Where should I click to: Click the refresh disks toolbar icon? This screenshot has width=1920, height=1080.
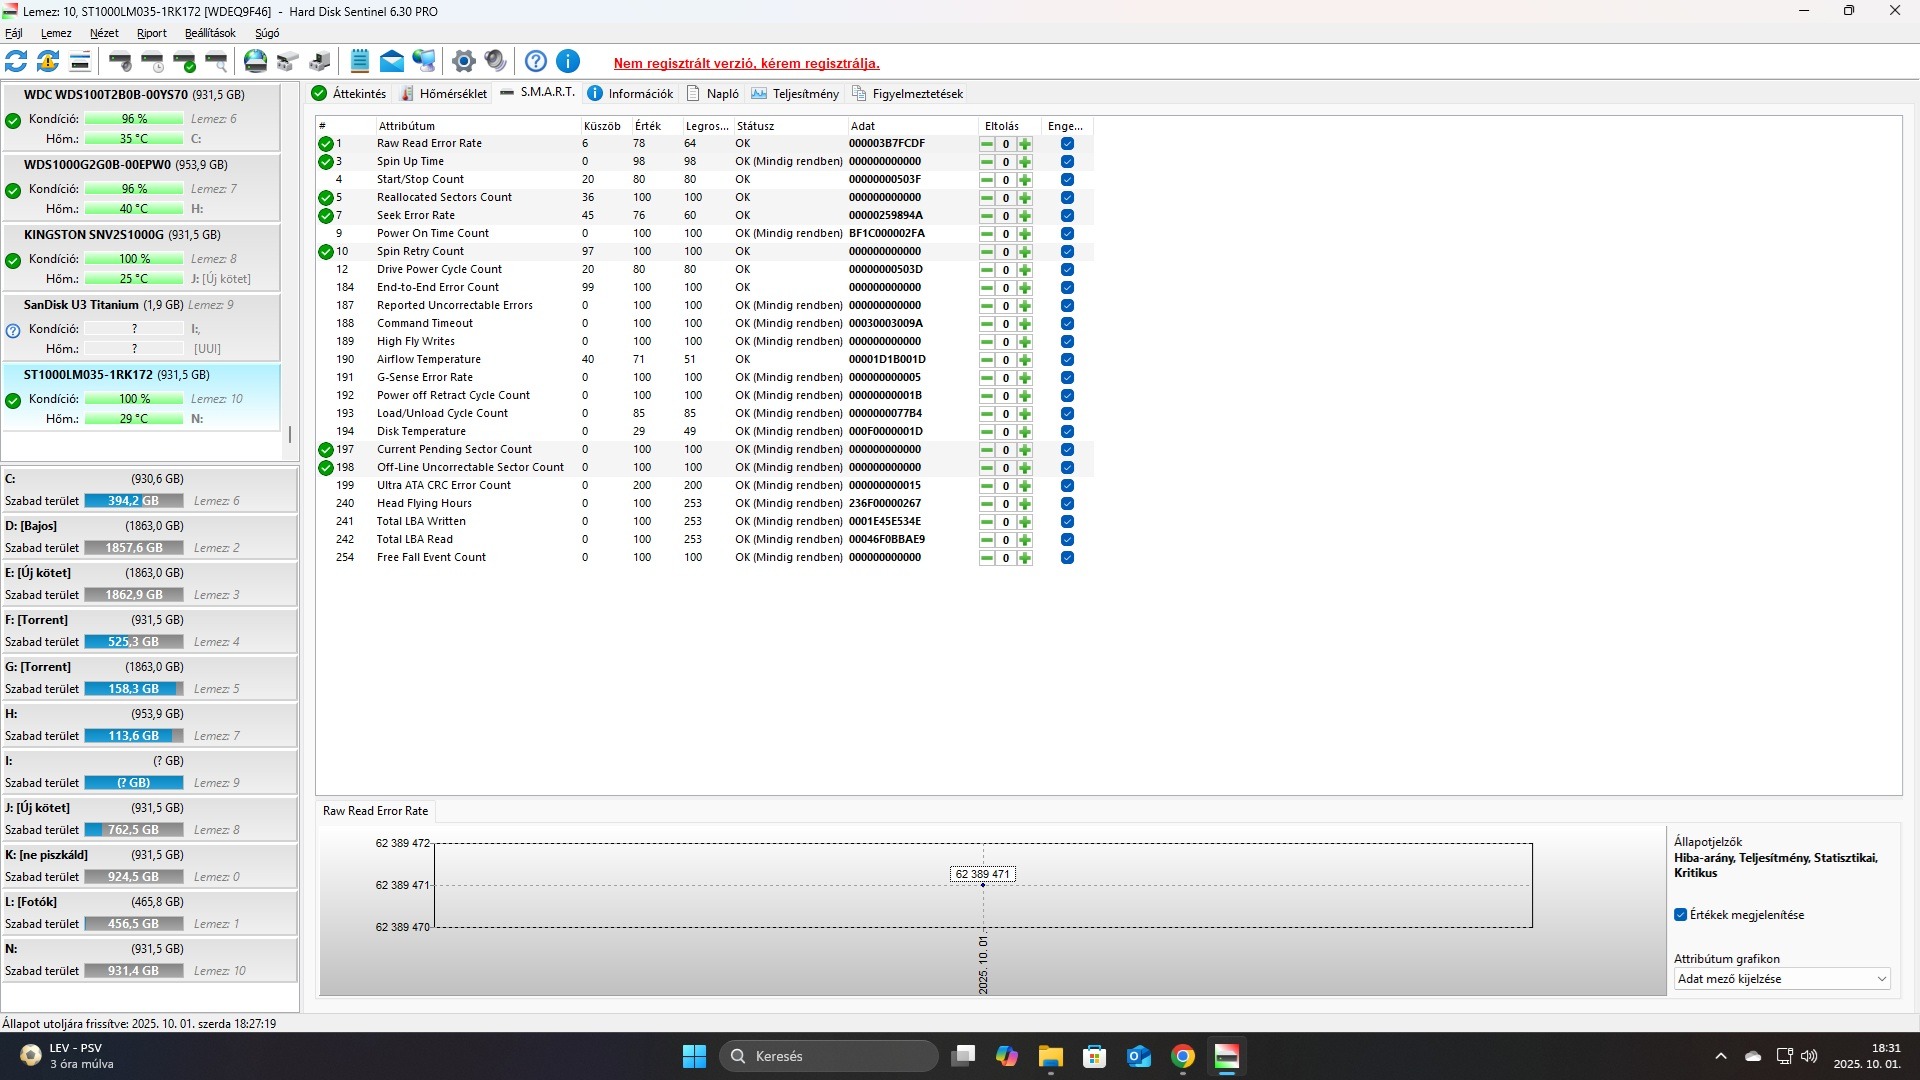(x=16, y=62)
